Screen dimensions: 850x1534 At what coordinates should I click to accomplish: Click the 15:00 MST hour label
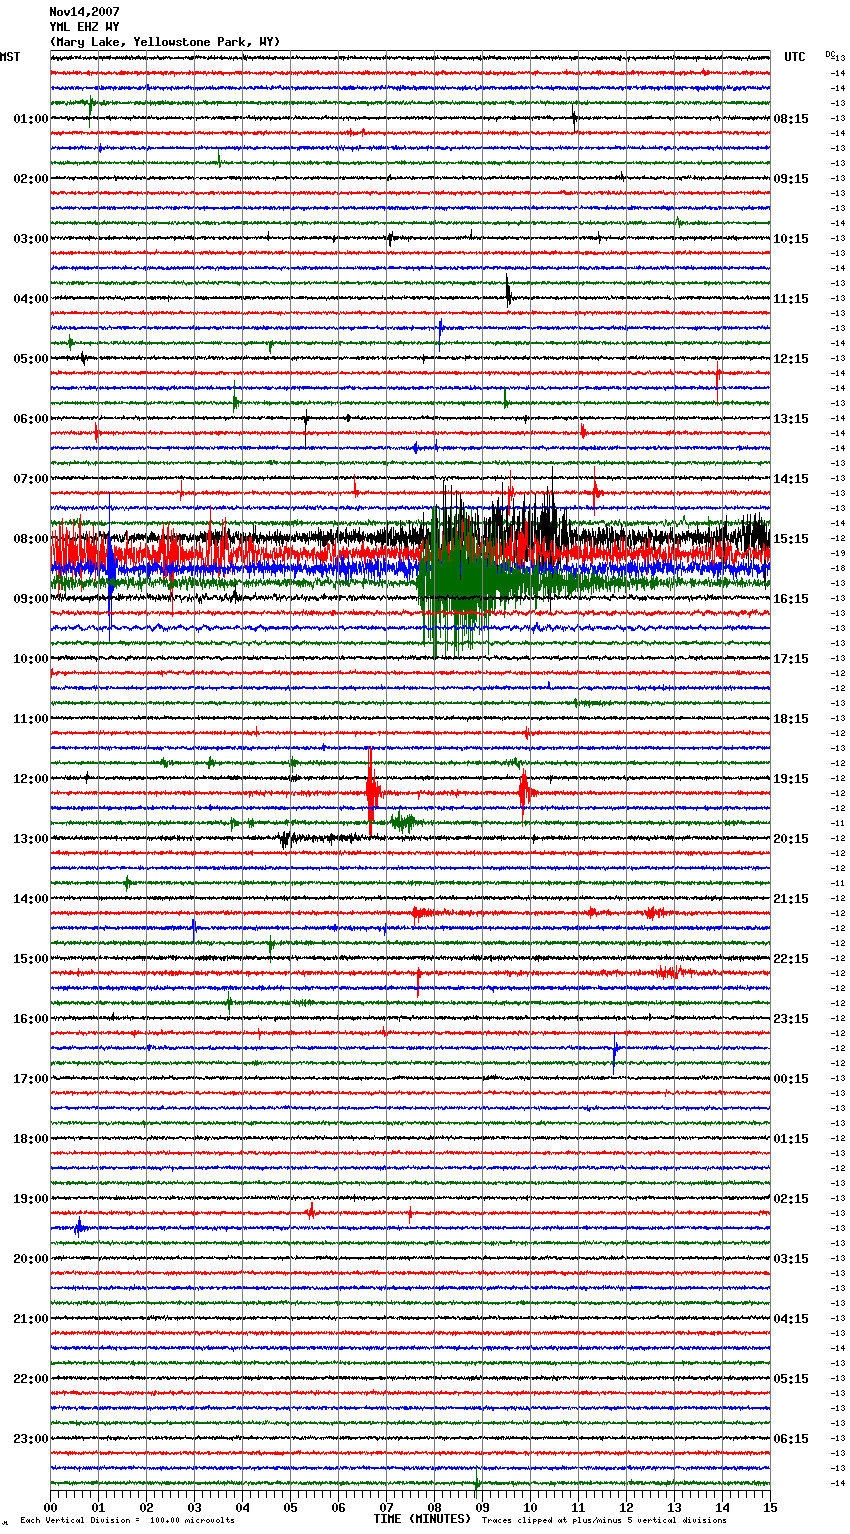click(30, 959)
